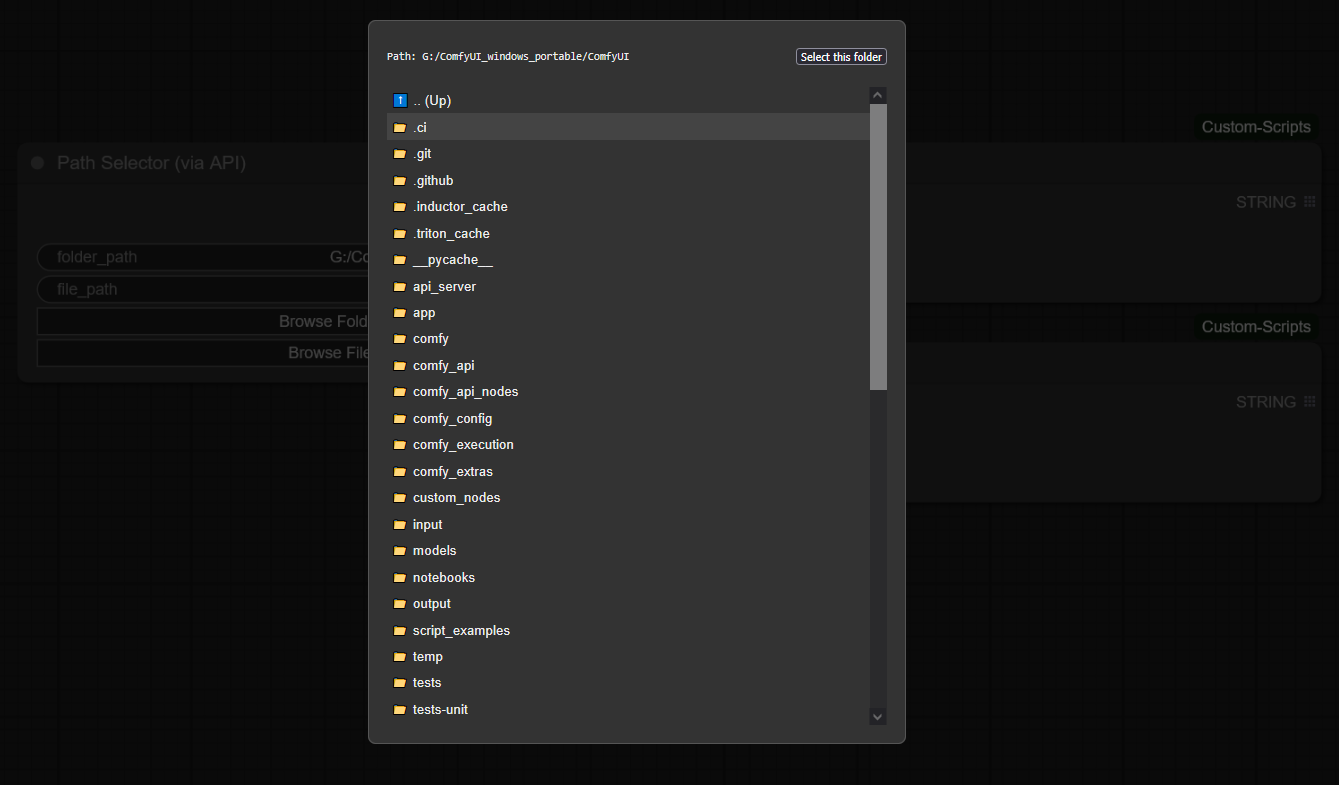Open the input folder

628,524
